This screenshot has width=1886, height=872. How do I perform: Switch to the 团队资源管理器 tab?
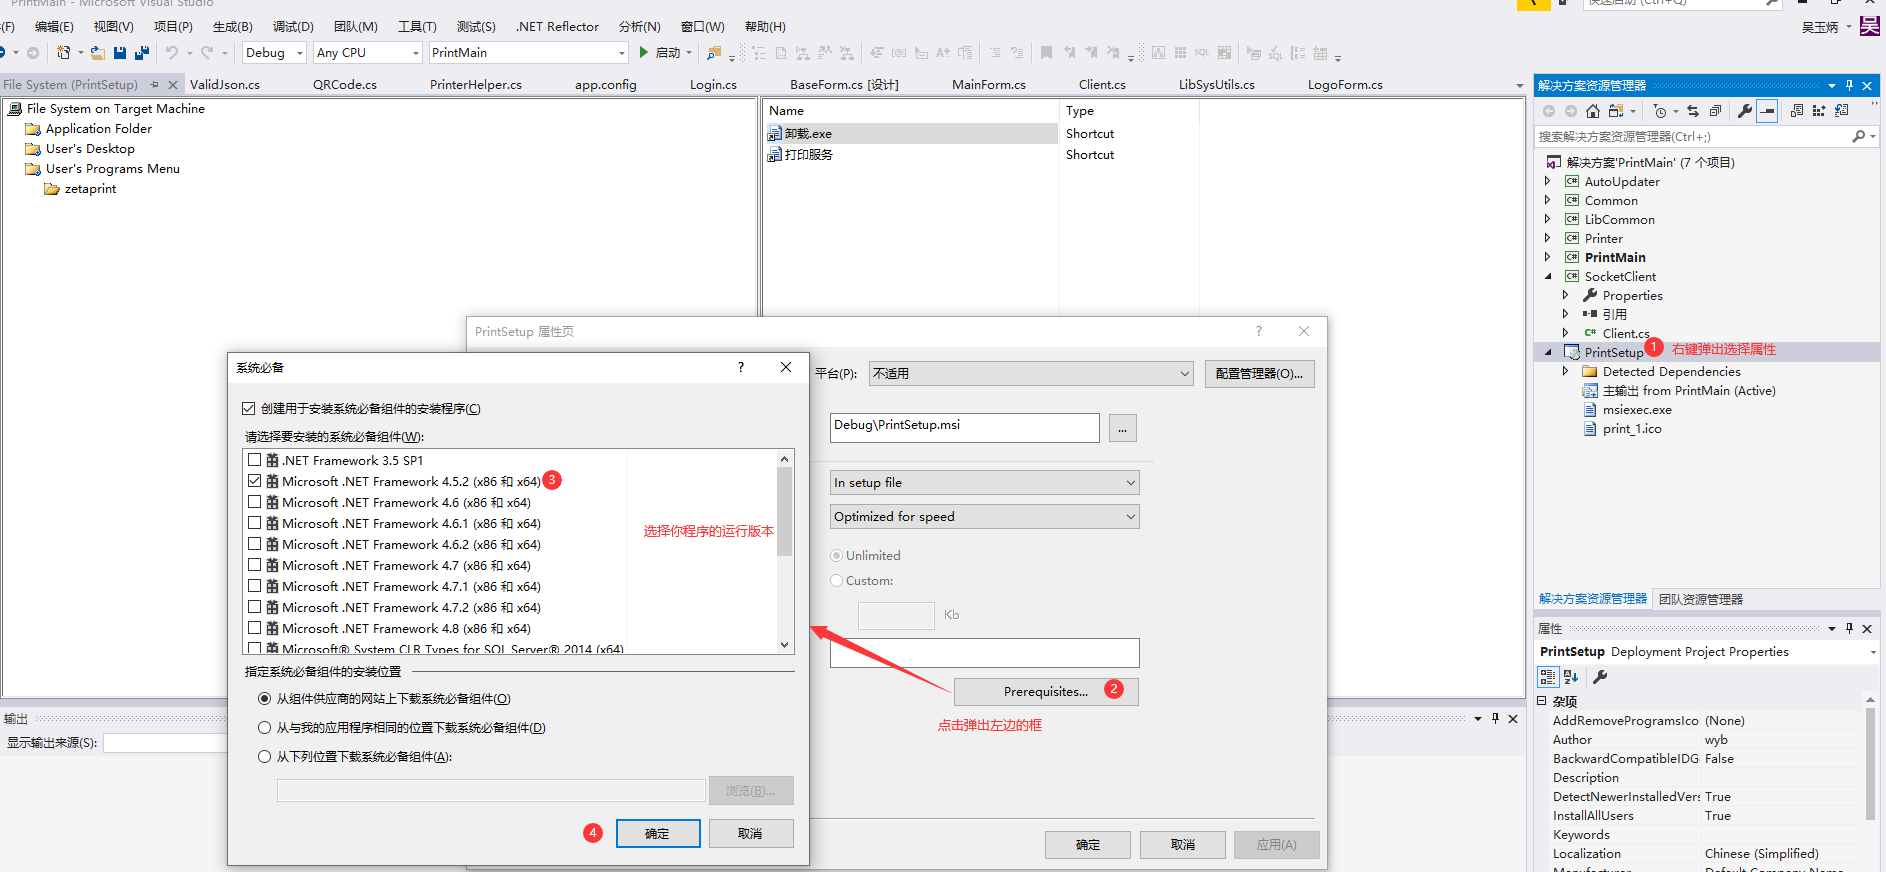(x=1701, y=600)
